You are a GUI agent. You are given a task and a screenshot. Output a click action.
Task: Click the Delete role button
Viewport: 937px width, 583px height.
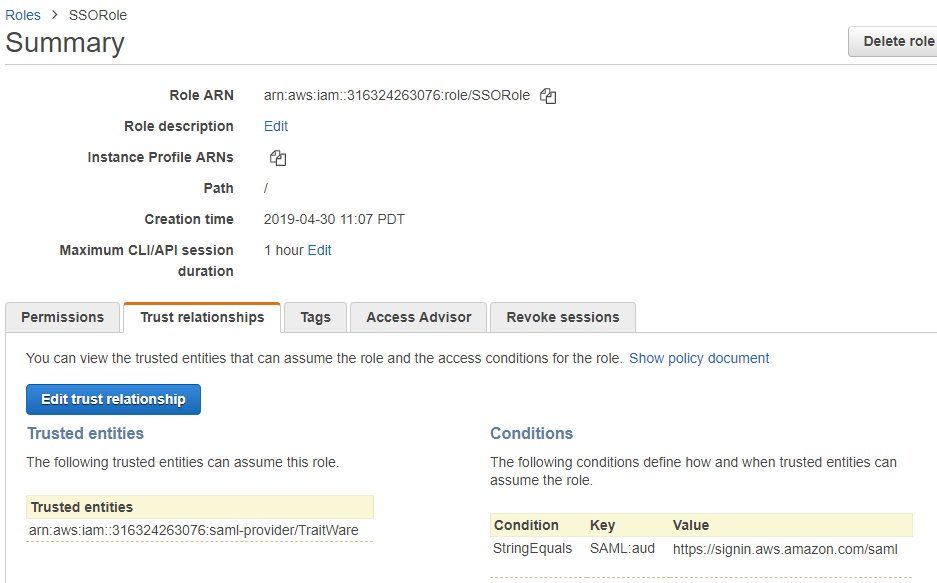pyautogui.click(x=893, y=41)
